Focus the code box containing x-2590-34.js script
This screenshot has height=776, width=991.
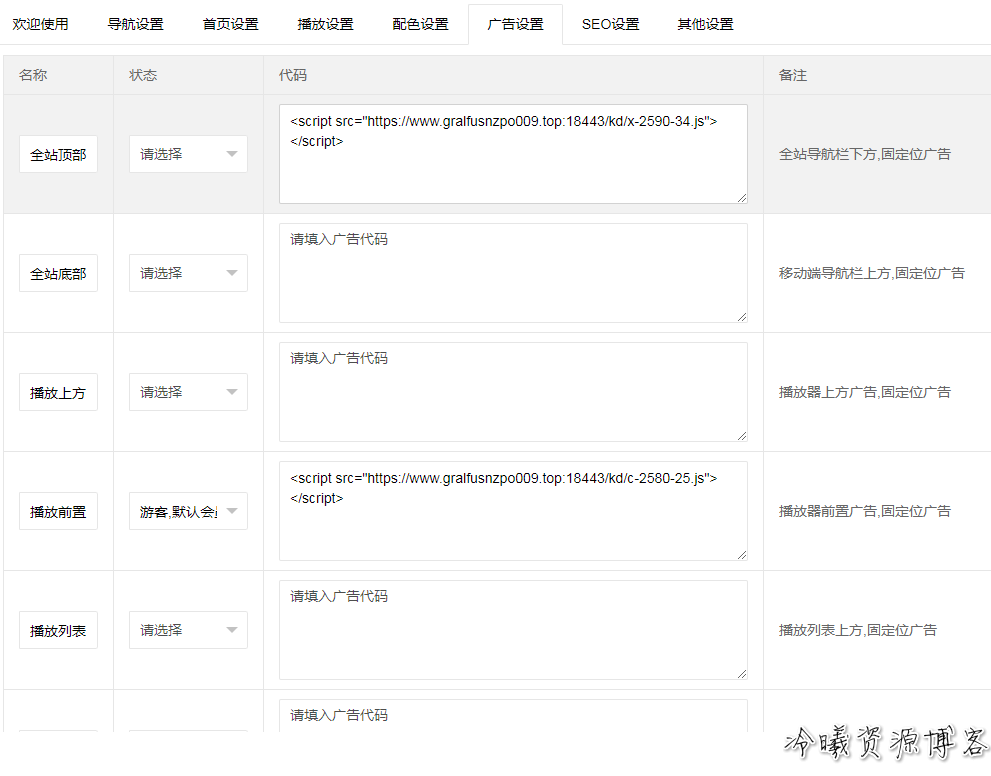point(513,154)
